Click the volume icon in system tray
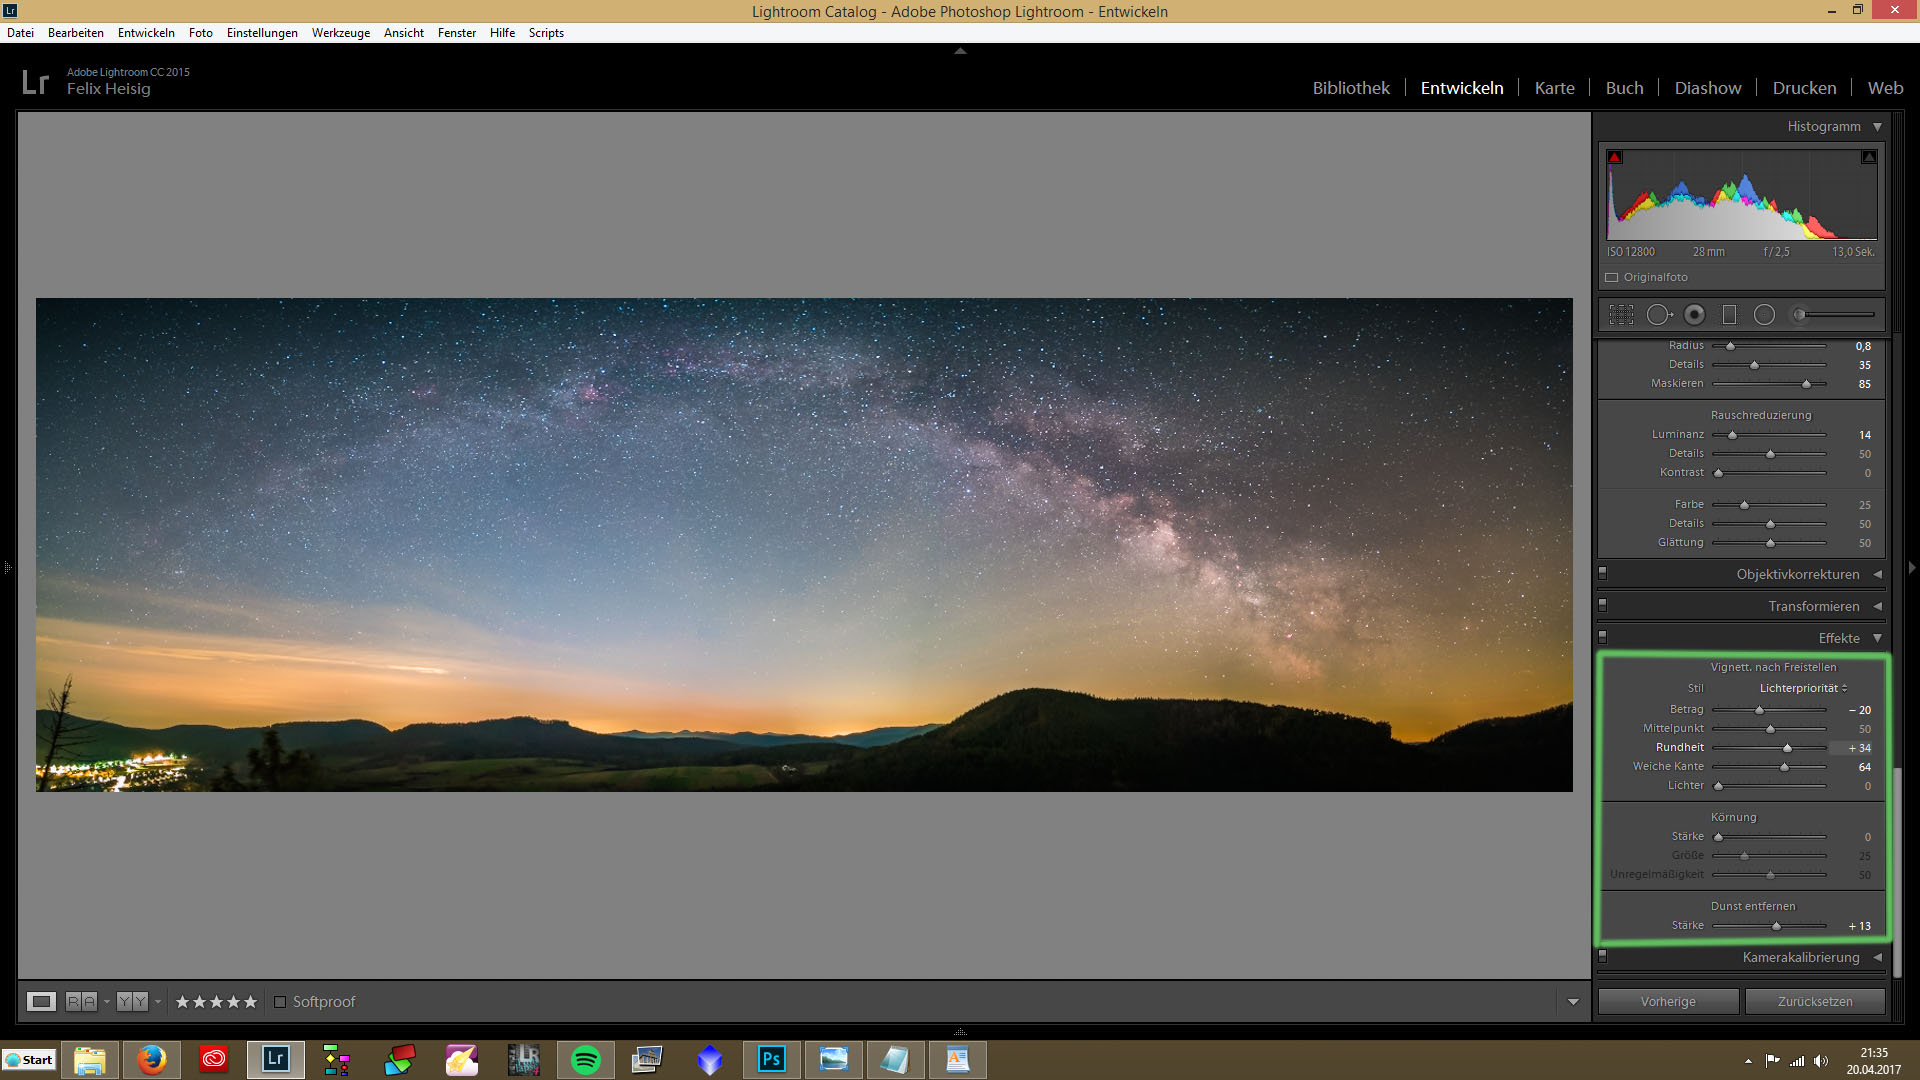The width and height of the screenshot is (1920, 1080). click(1820, 1061)
